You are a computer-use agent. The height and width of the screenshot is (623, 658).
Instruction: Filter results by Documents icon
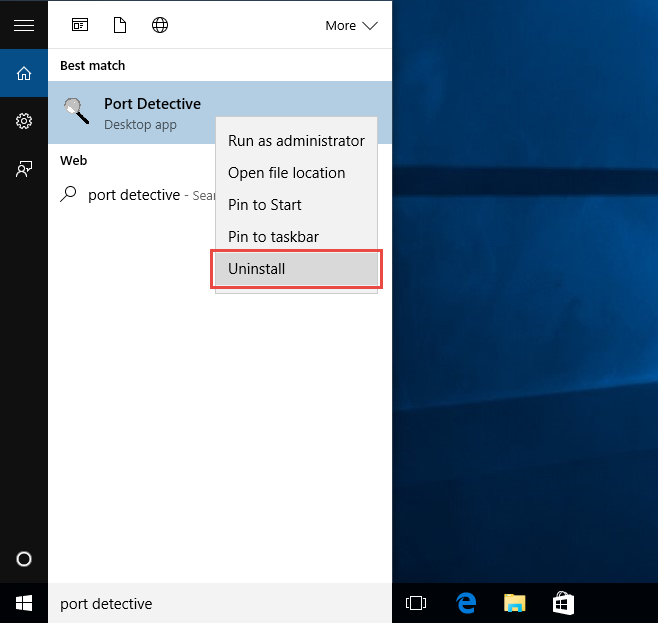coord(120,25)
